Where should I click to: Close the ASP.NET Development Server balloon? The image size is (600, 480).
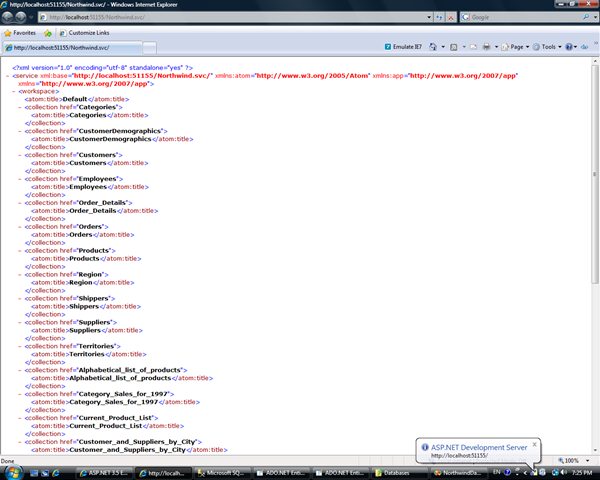point(535,444)
